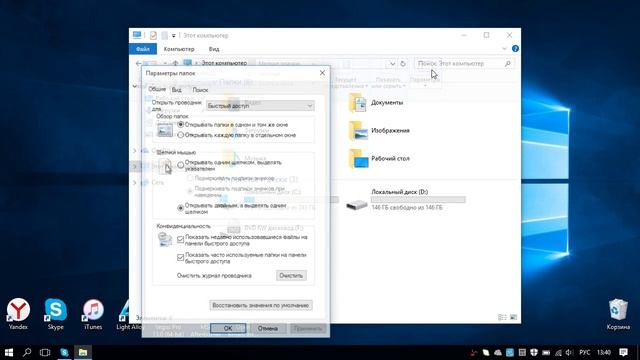Viewport: 640px width, 360px height.
Task: Open the address bar history dropdown arrow
Action: [392, 64]
